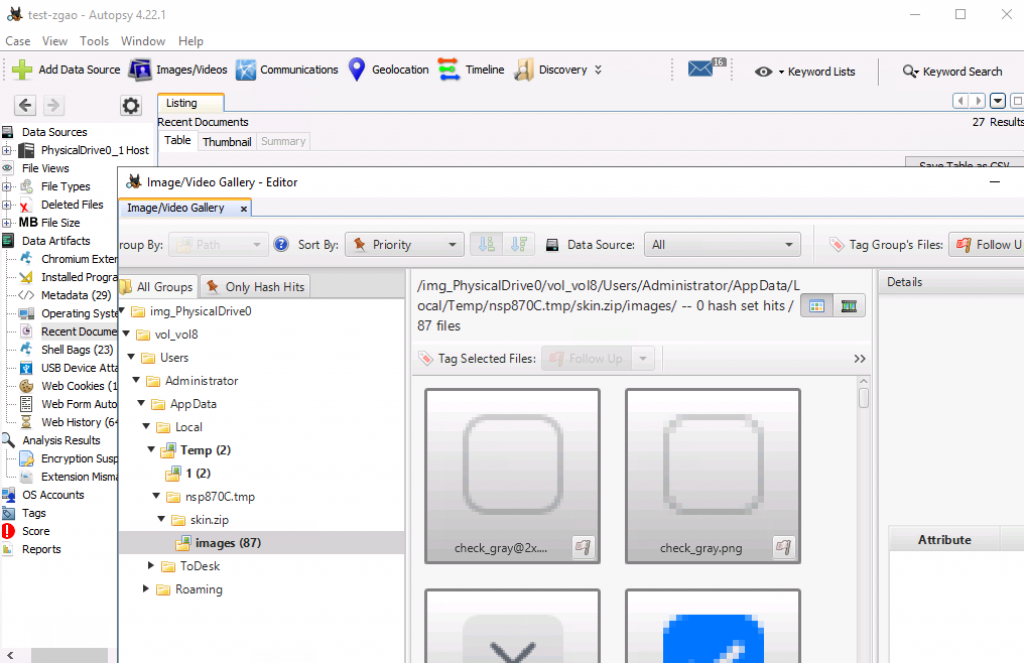Switch to the Only Hash Hits tab
The width and height of the screenshot is (1024, 663).
pos(255,287)
